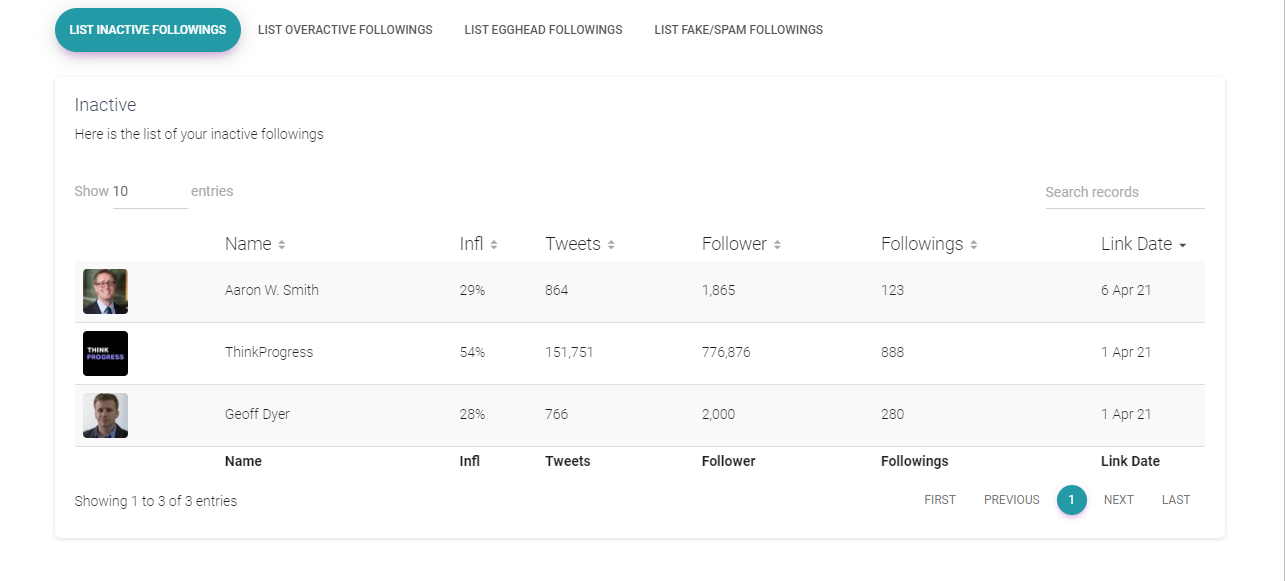View the List Fake/Spam Followings tab
Image resolution: width=1285 pixels, height=581 pixels.
click(738, 30)
